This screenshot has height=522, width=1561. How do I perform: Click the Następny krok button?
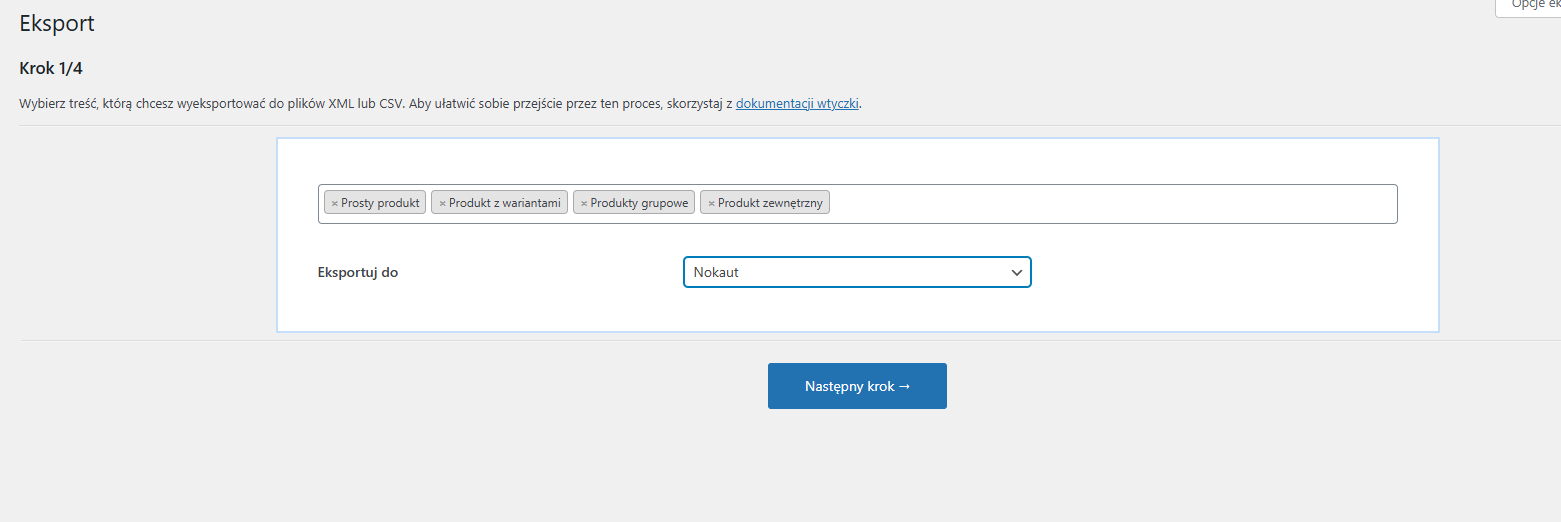(x=856, y=386)
